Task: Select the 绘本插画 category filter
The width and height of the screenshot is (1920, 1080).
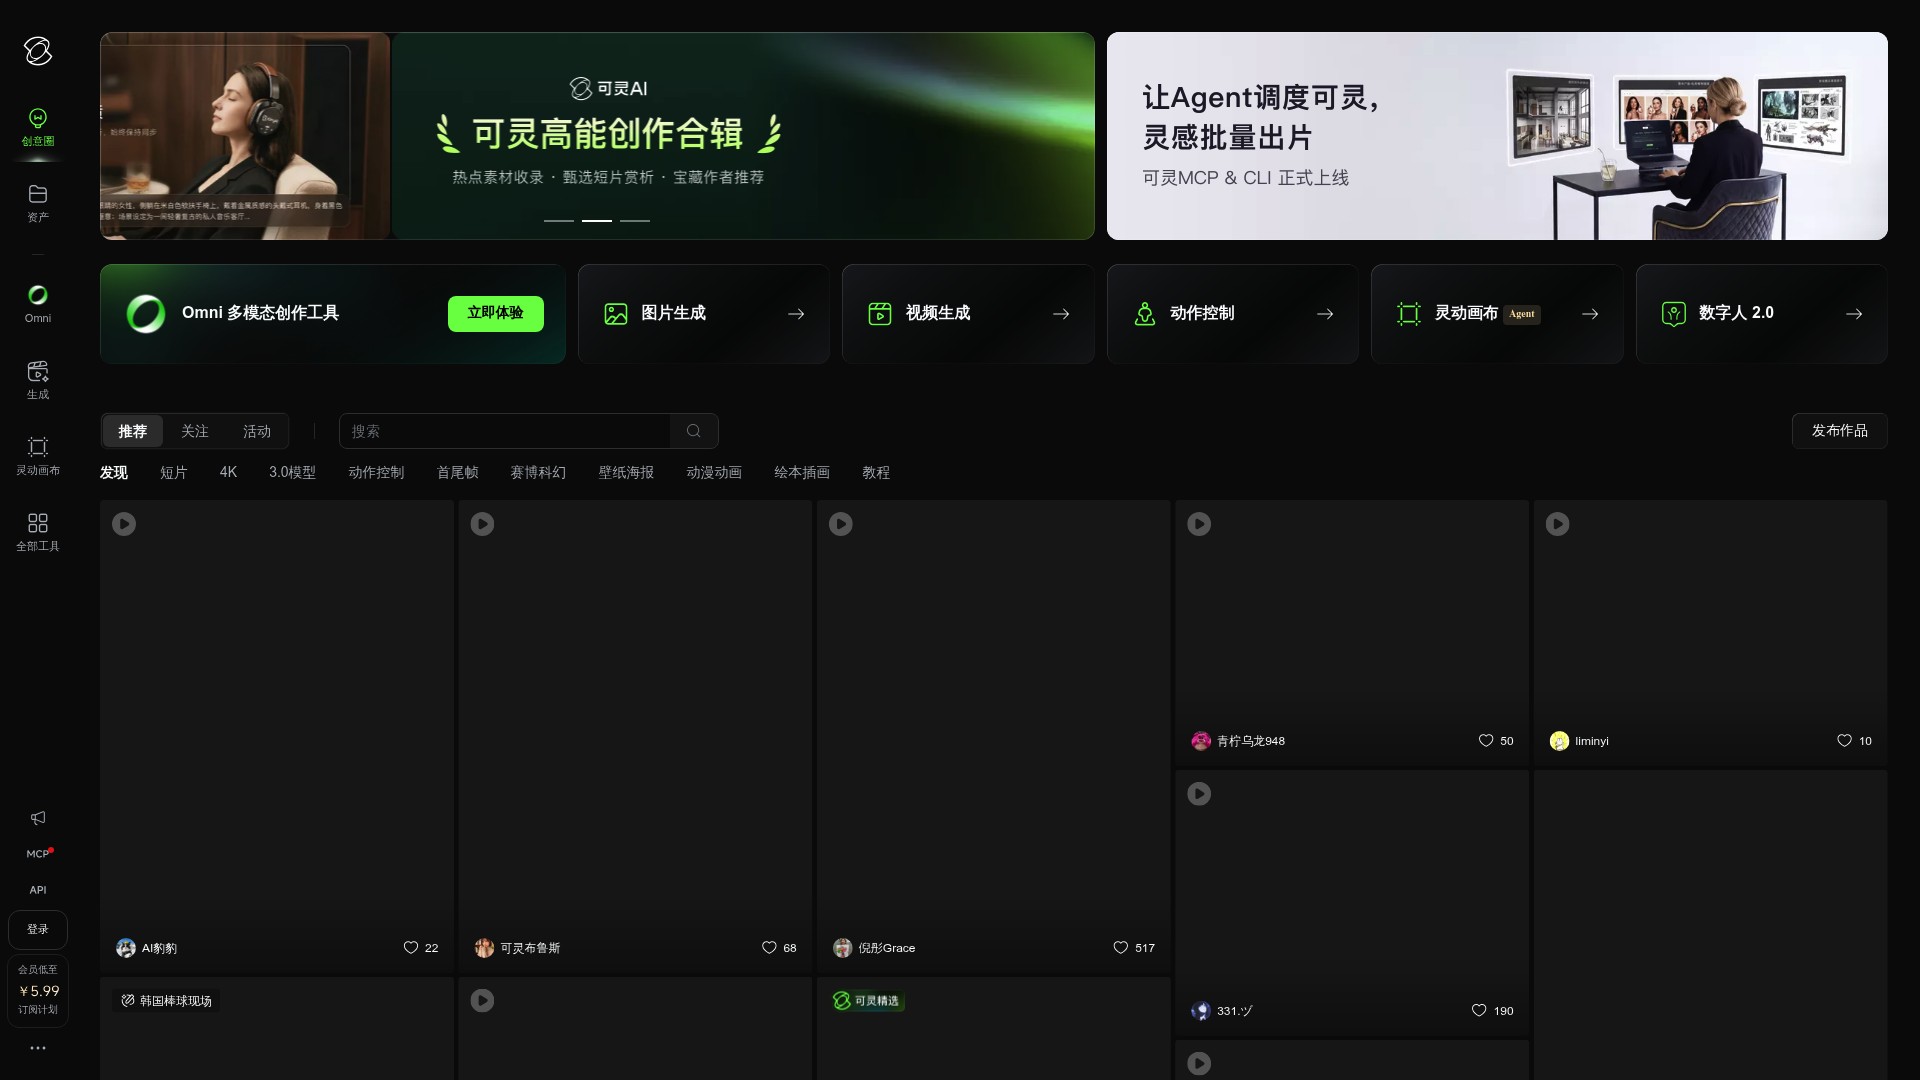Action: tap(802, 473)
